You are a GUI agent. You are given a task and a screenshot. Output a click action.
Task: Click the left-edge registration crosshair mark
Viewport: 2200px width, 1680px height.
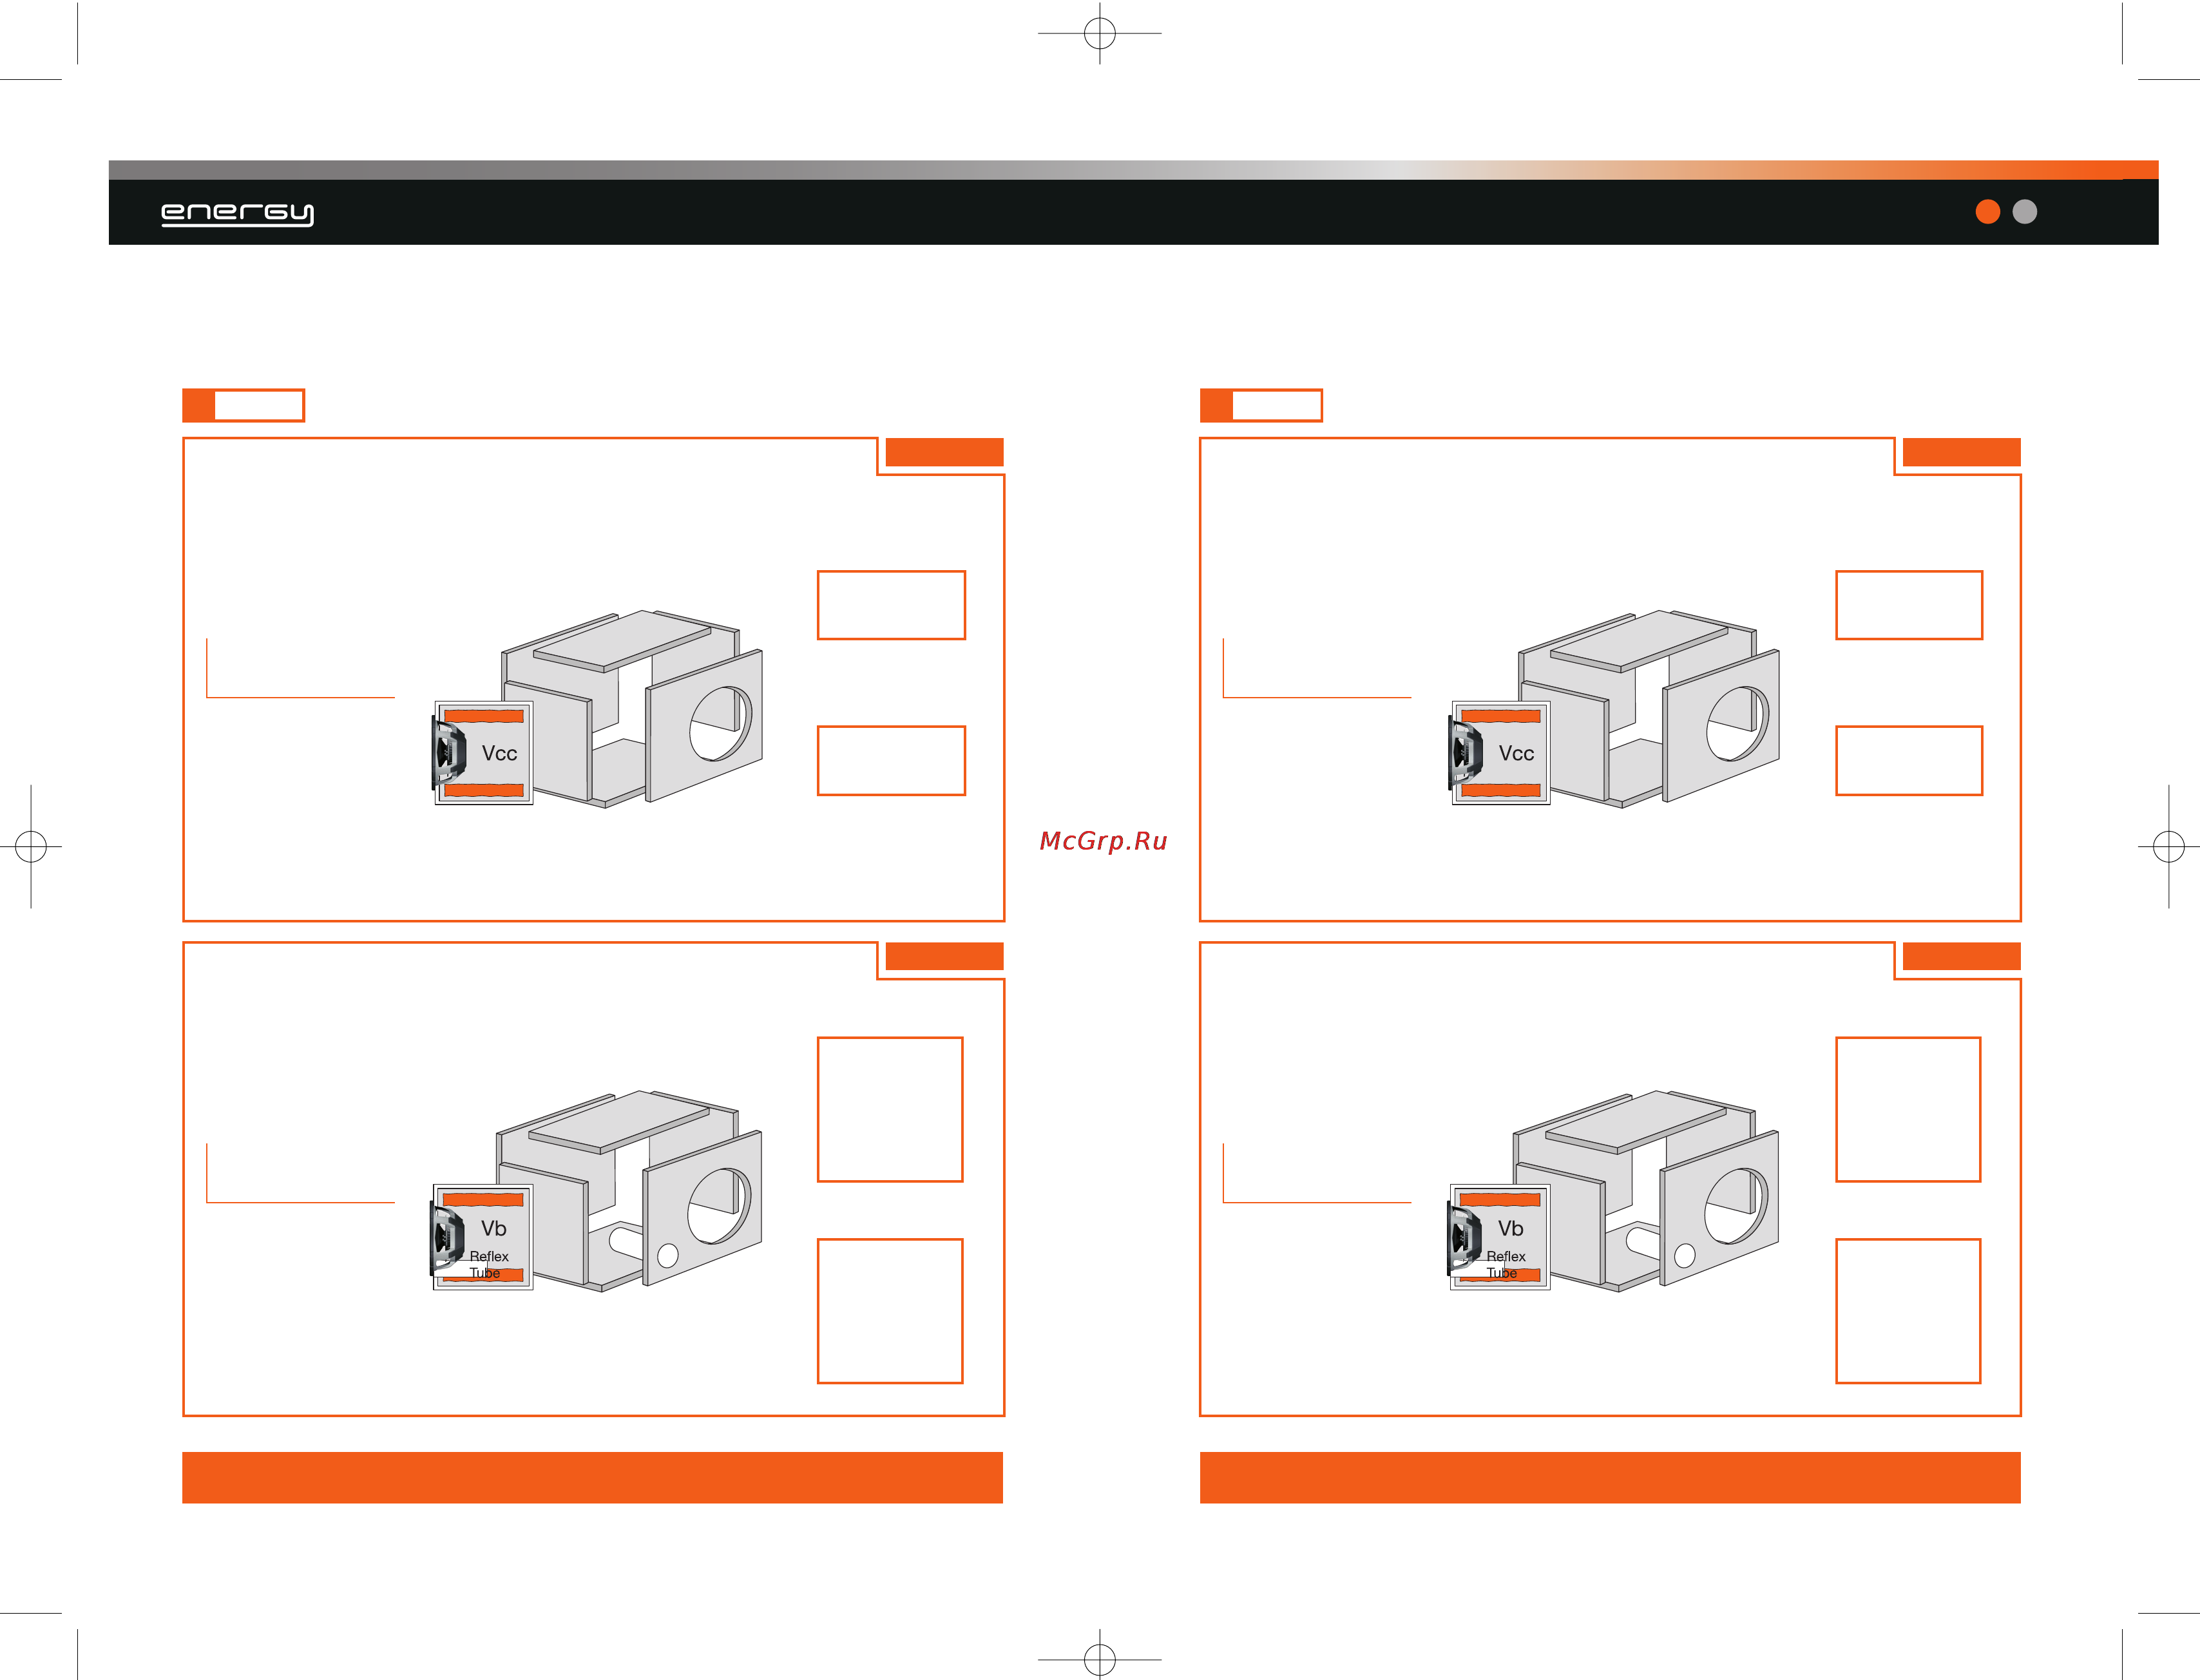coord(31,847)
